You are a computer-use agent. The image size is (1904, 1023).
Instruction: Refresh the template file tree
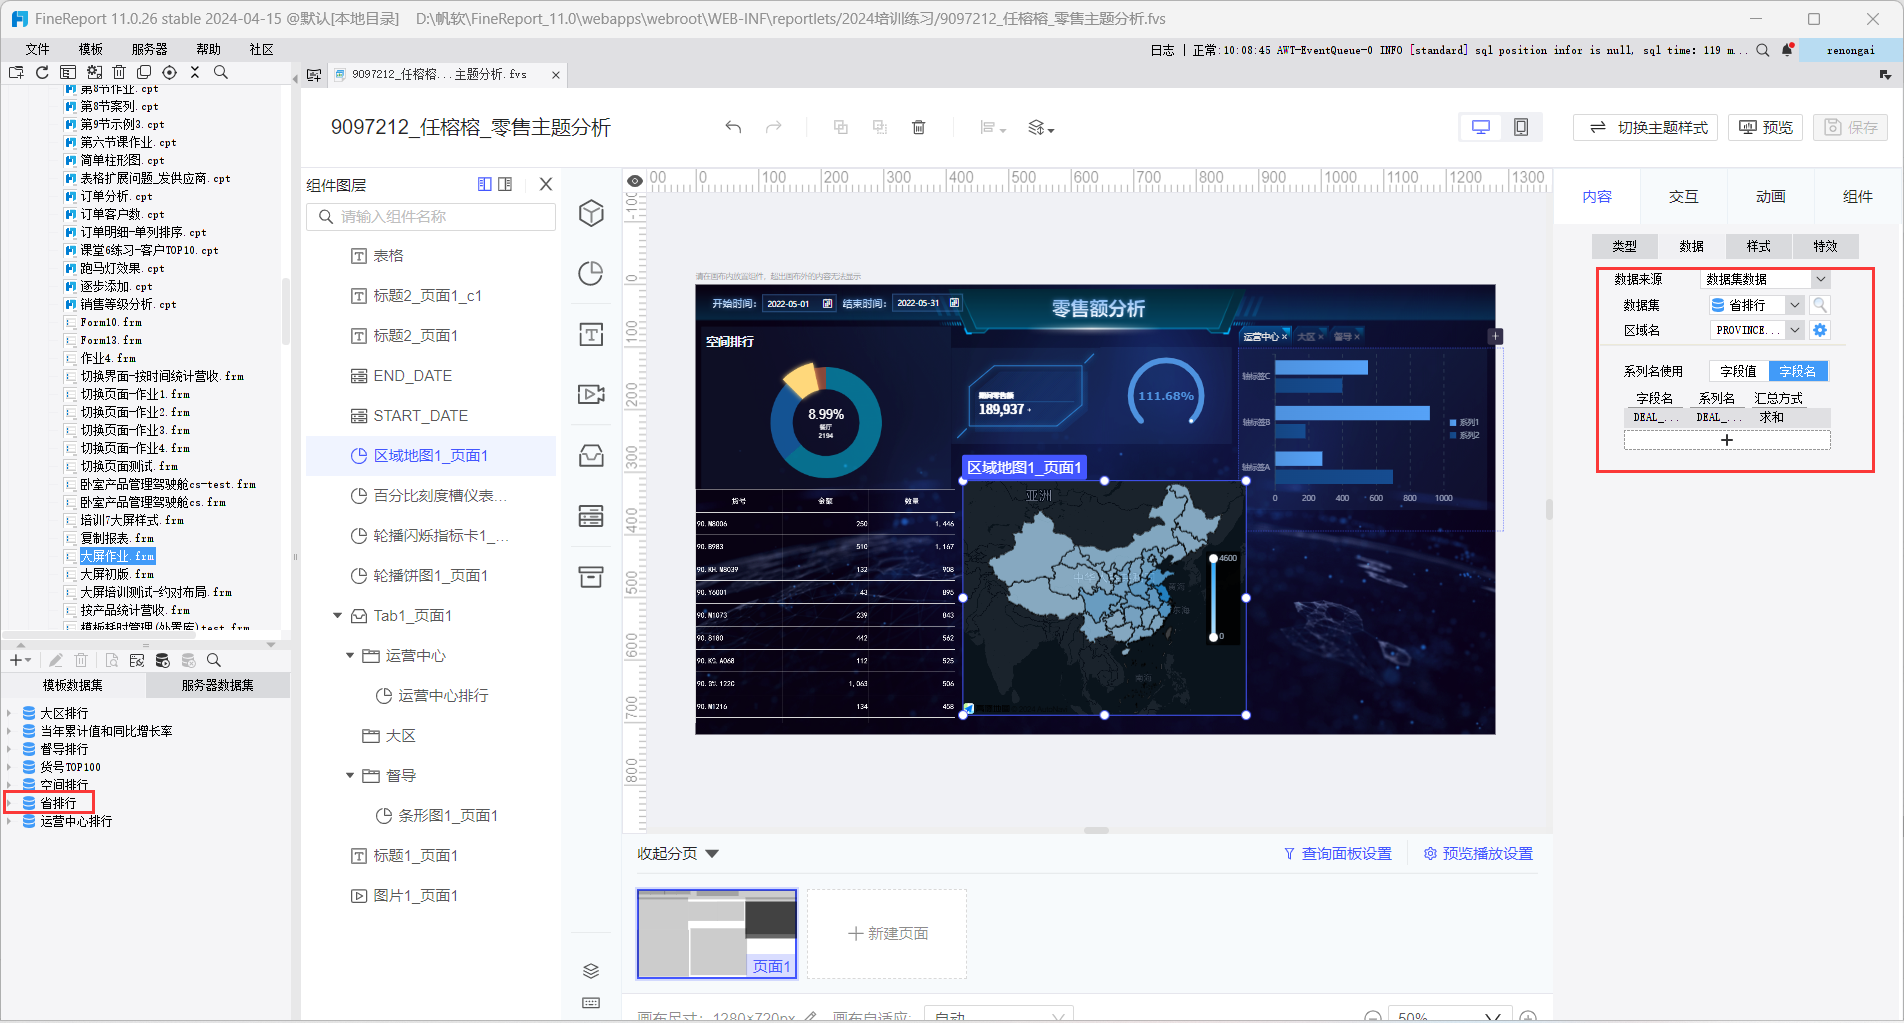click(42, 72)
